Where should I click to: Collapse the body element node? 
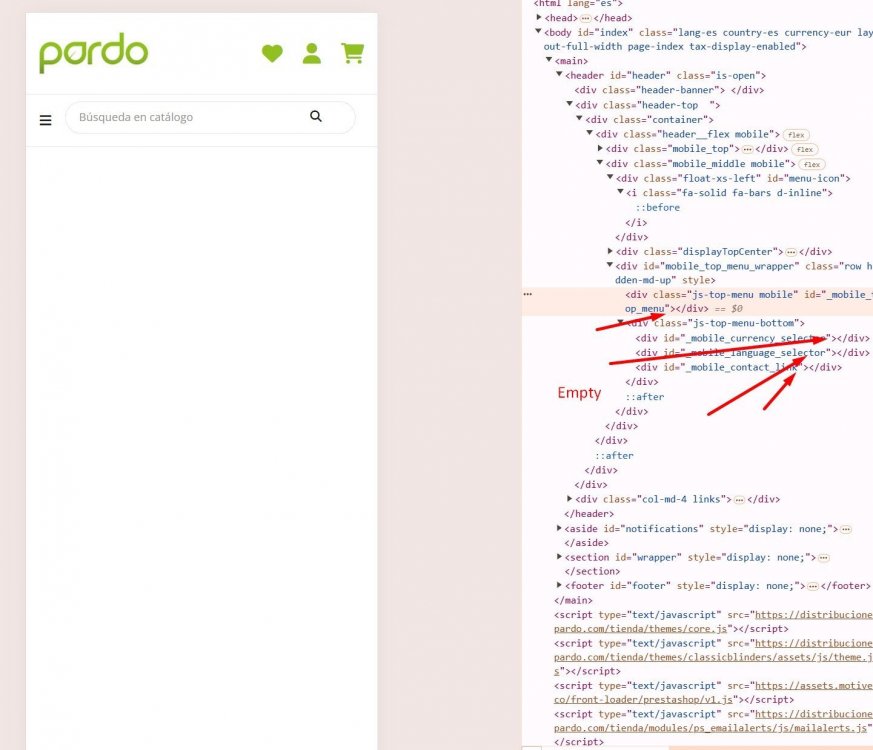(x=538, y=31)
